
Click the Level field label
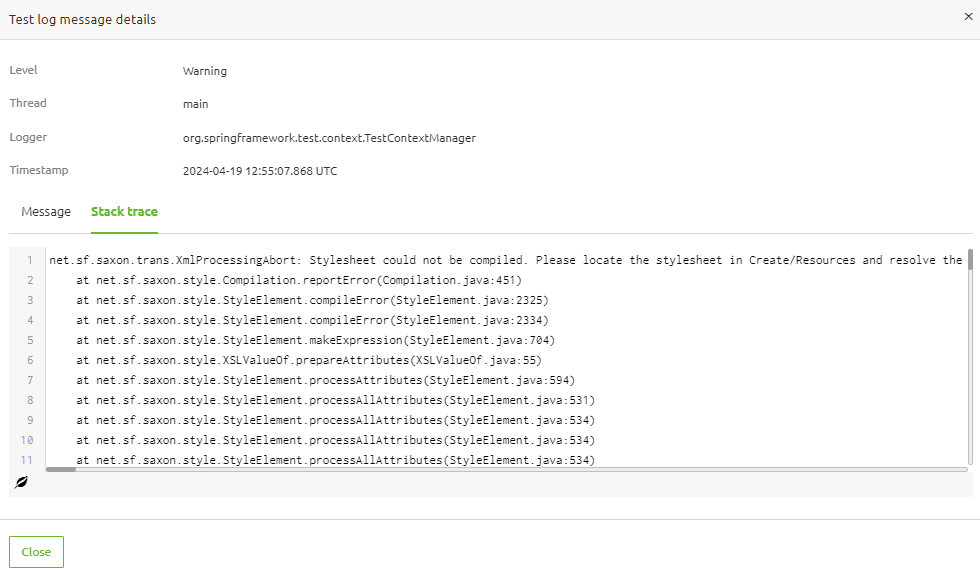(x=22, y=71)
